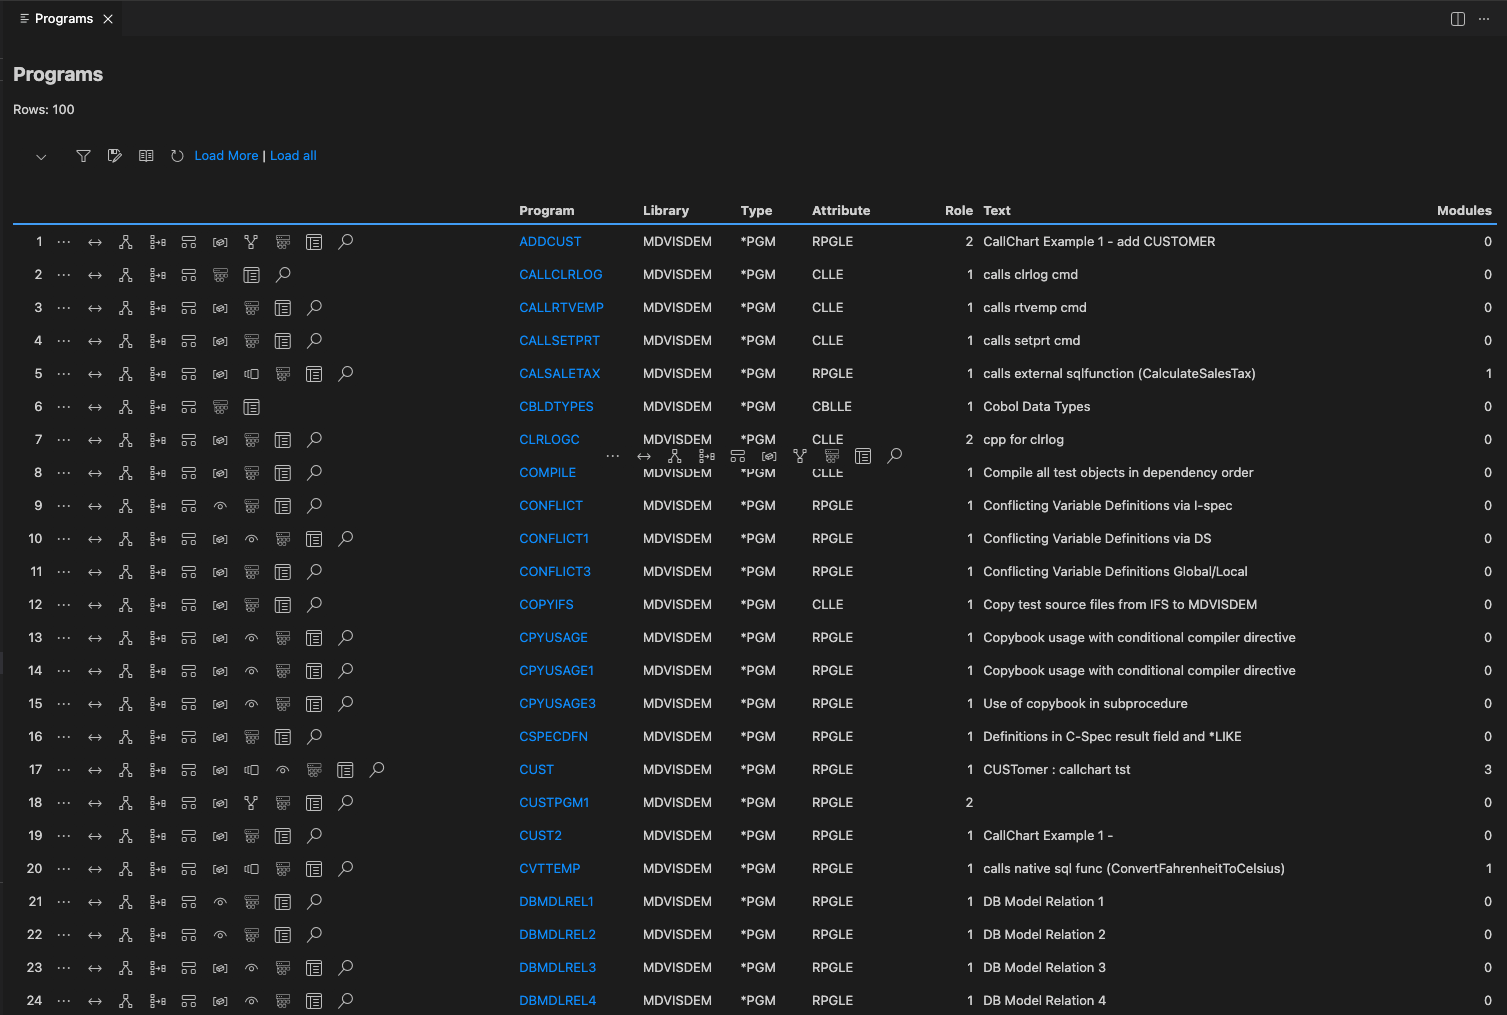The width and height of the screenshot is (1507, 1015).
Task: Click the Load More link
Action: click(x=226, y=156)
